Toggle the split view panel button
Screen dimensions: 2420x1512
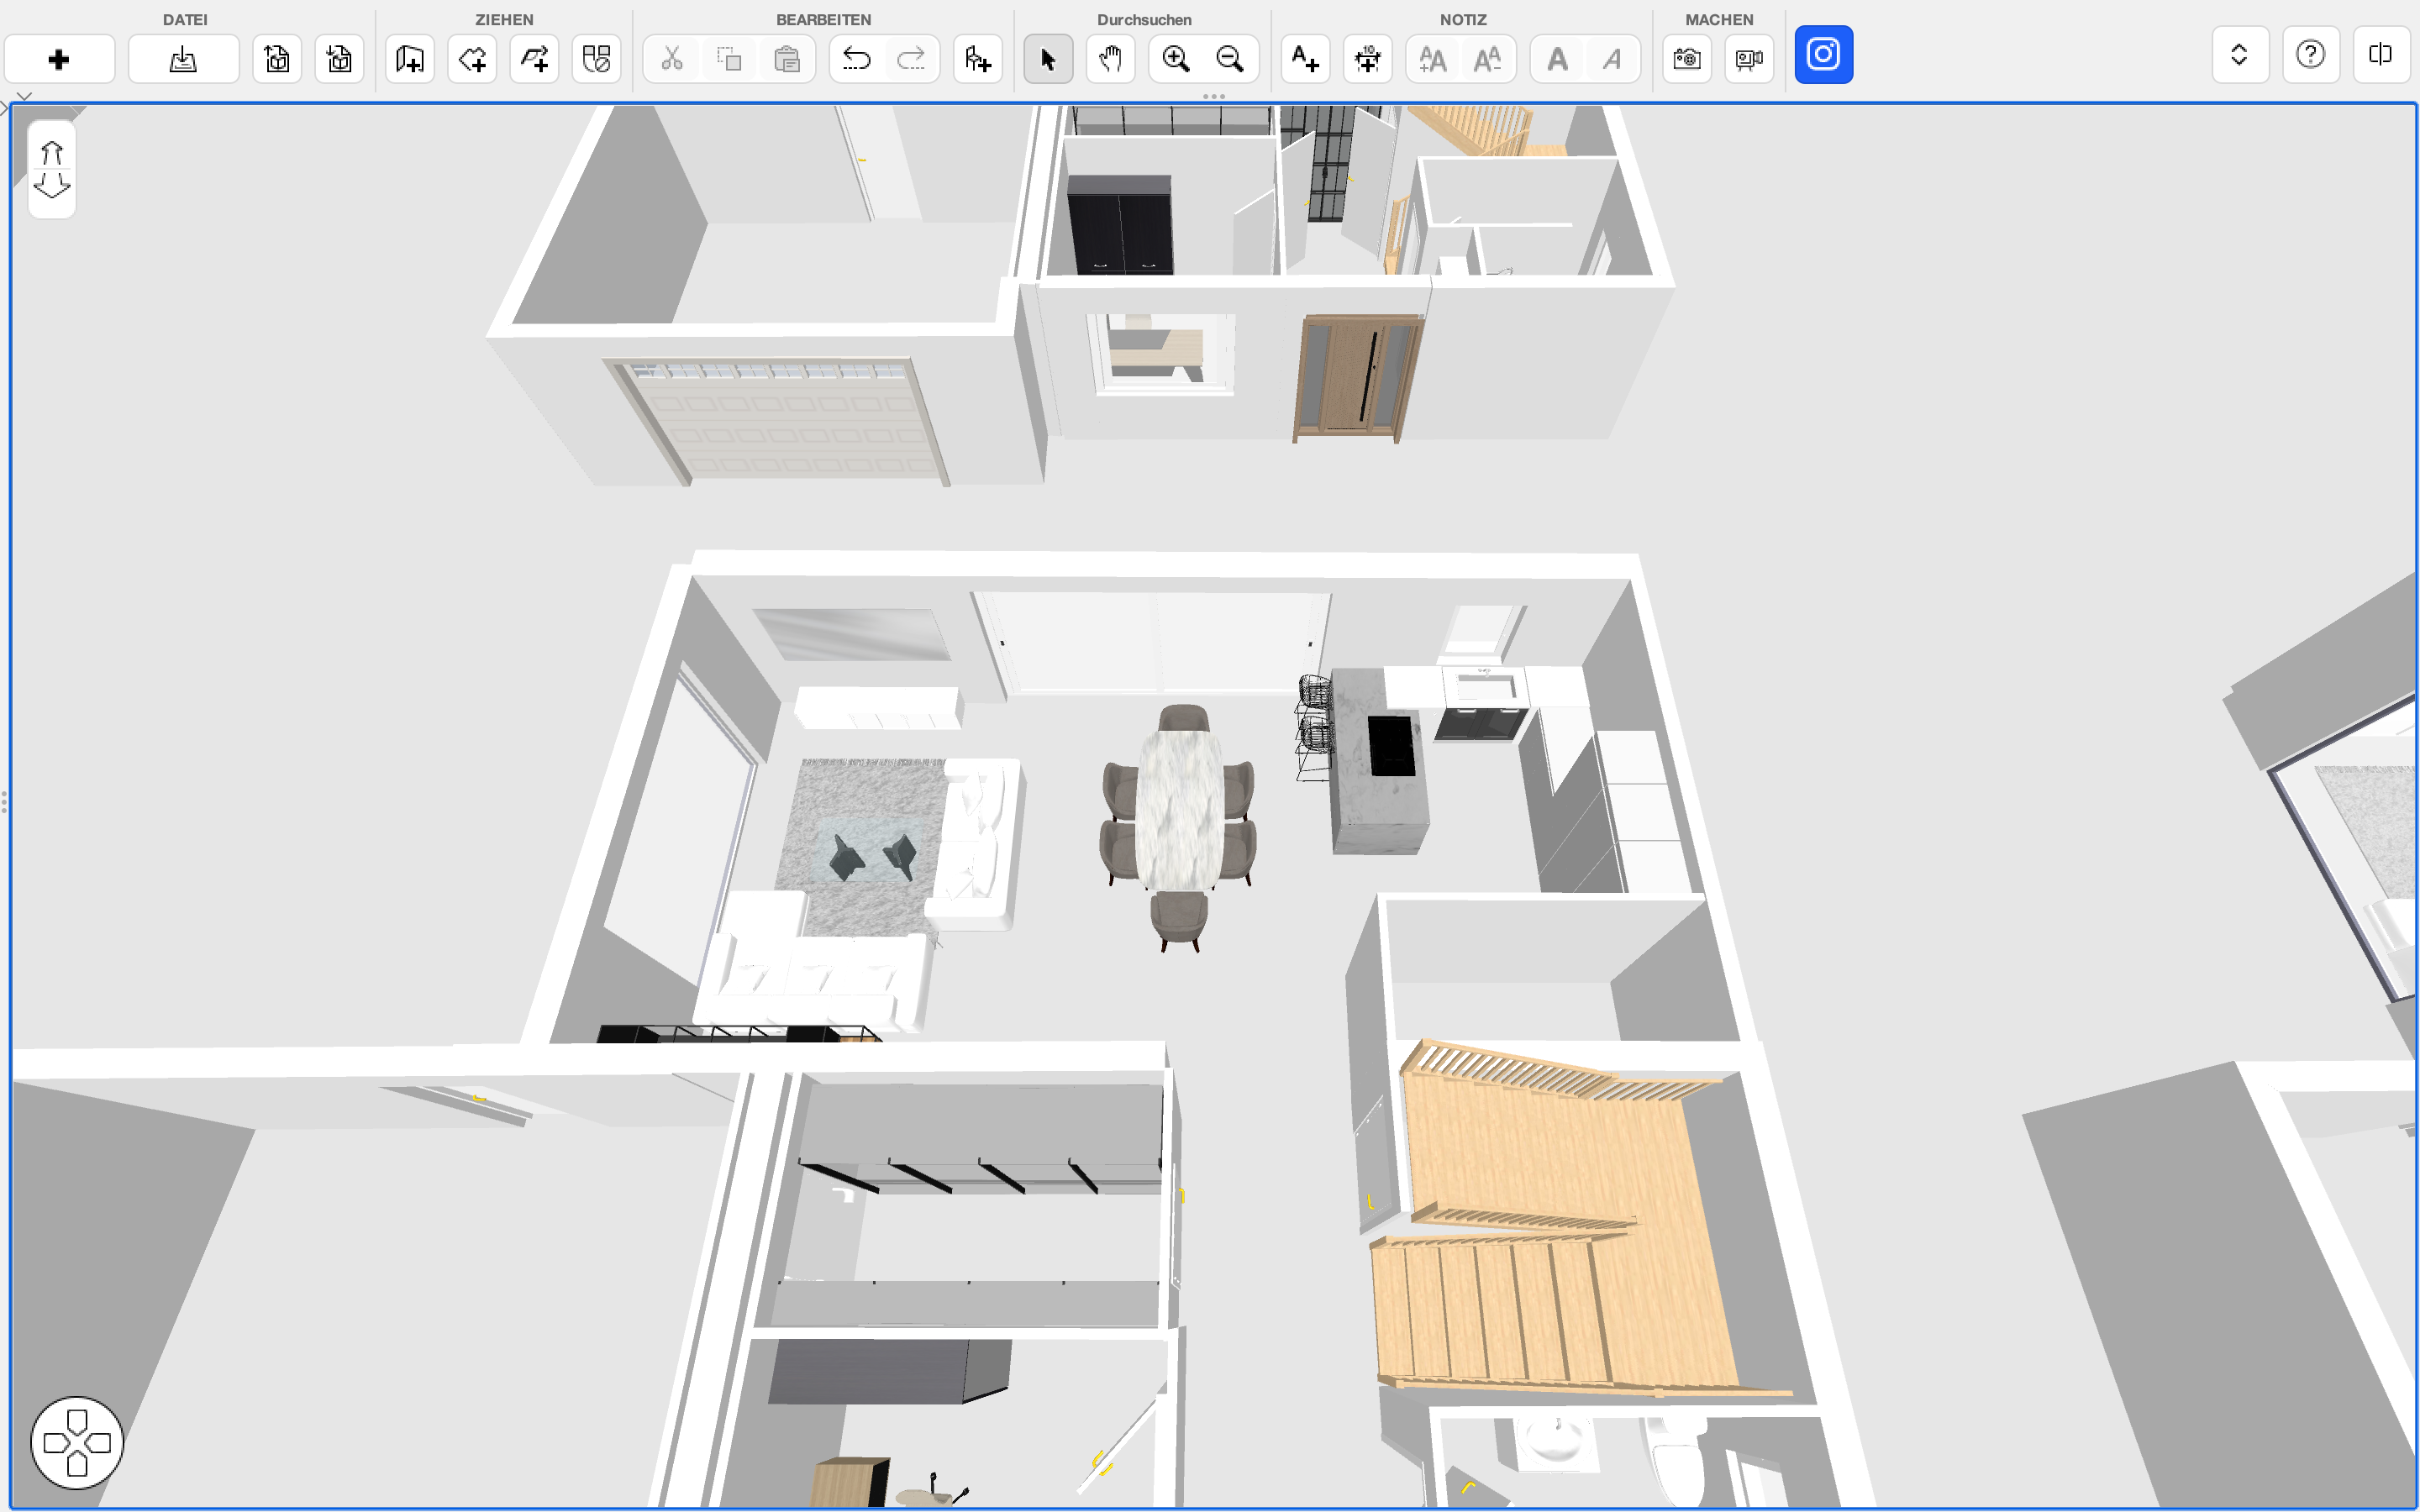tap(2380, 54)
